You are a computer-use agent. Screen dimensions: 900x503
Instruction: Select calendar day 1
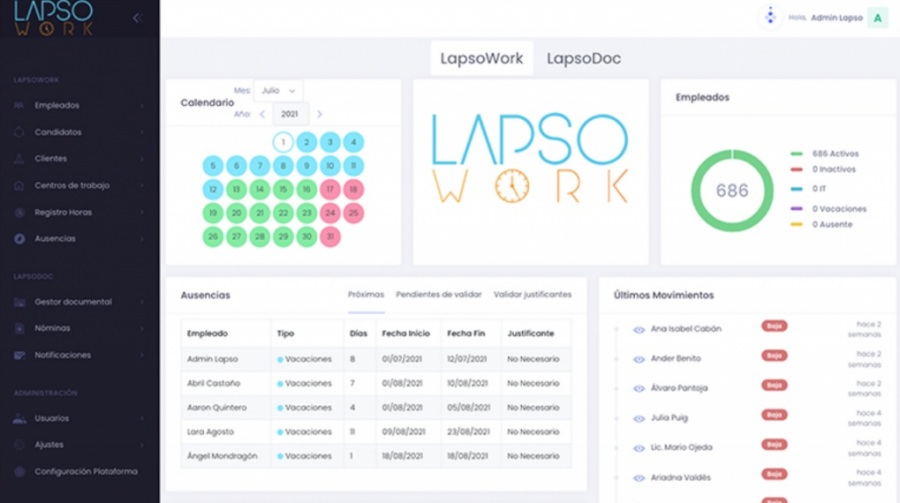(283, 142)
